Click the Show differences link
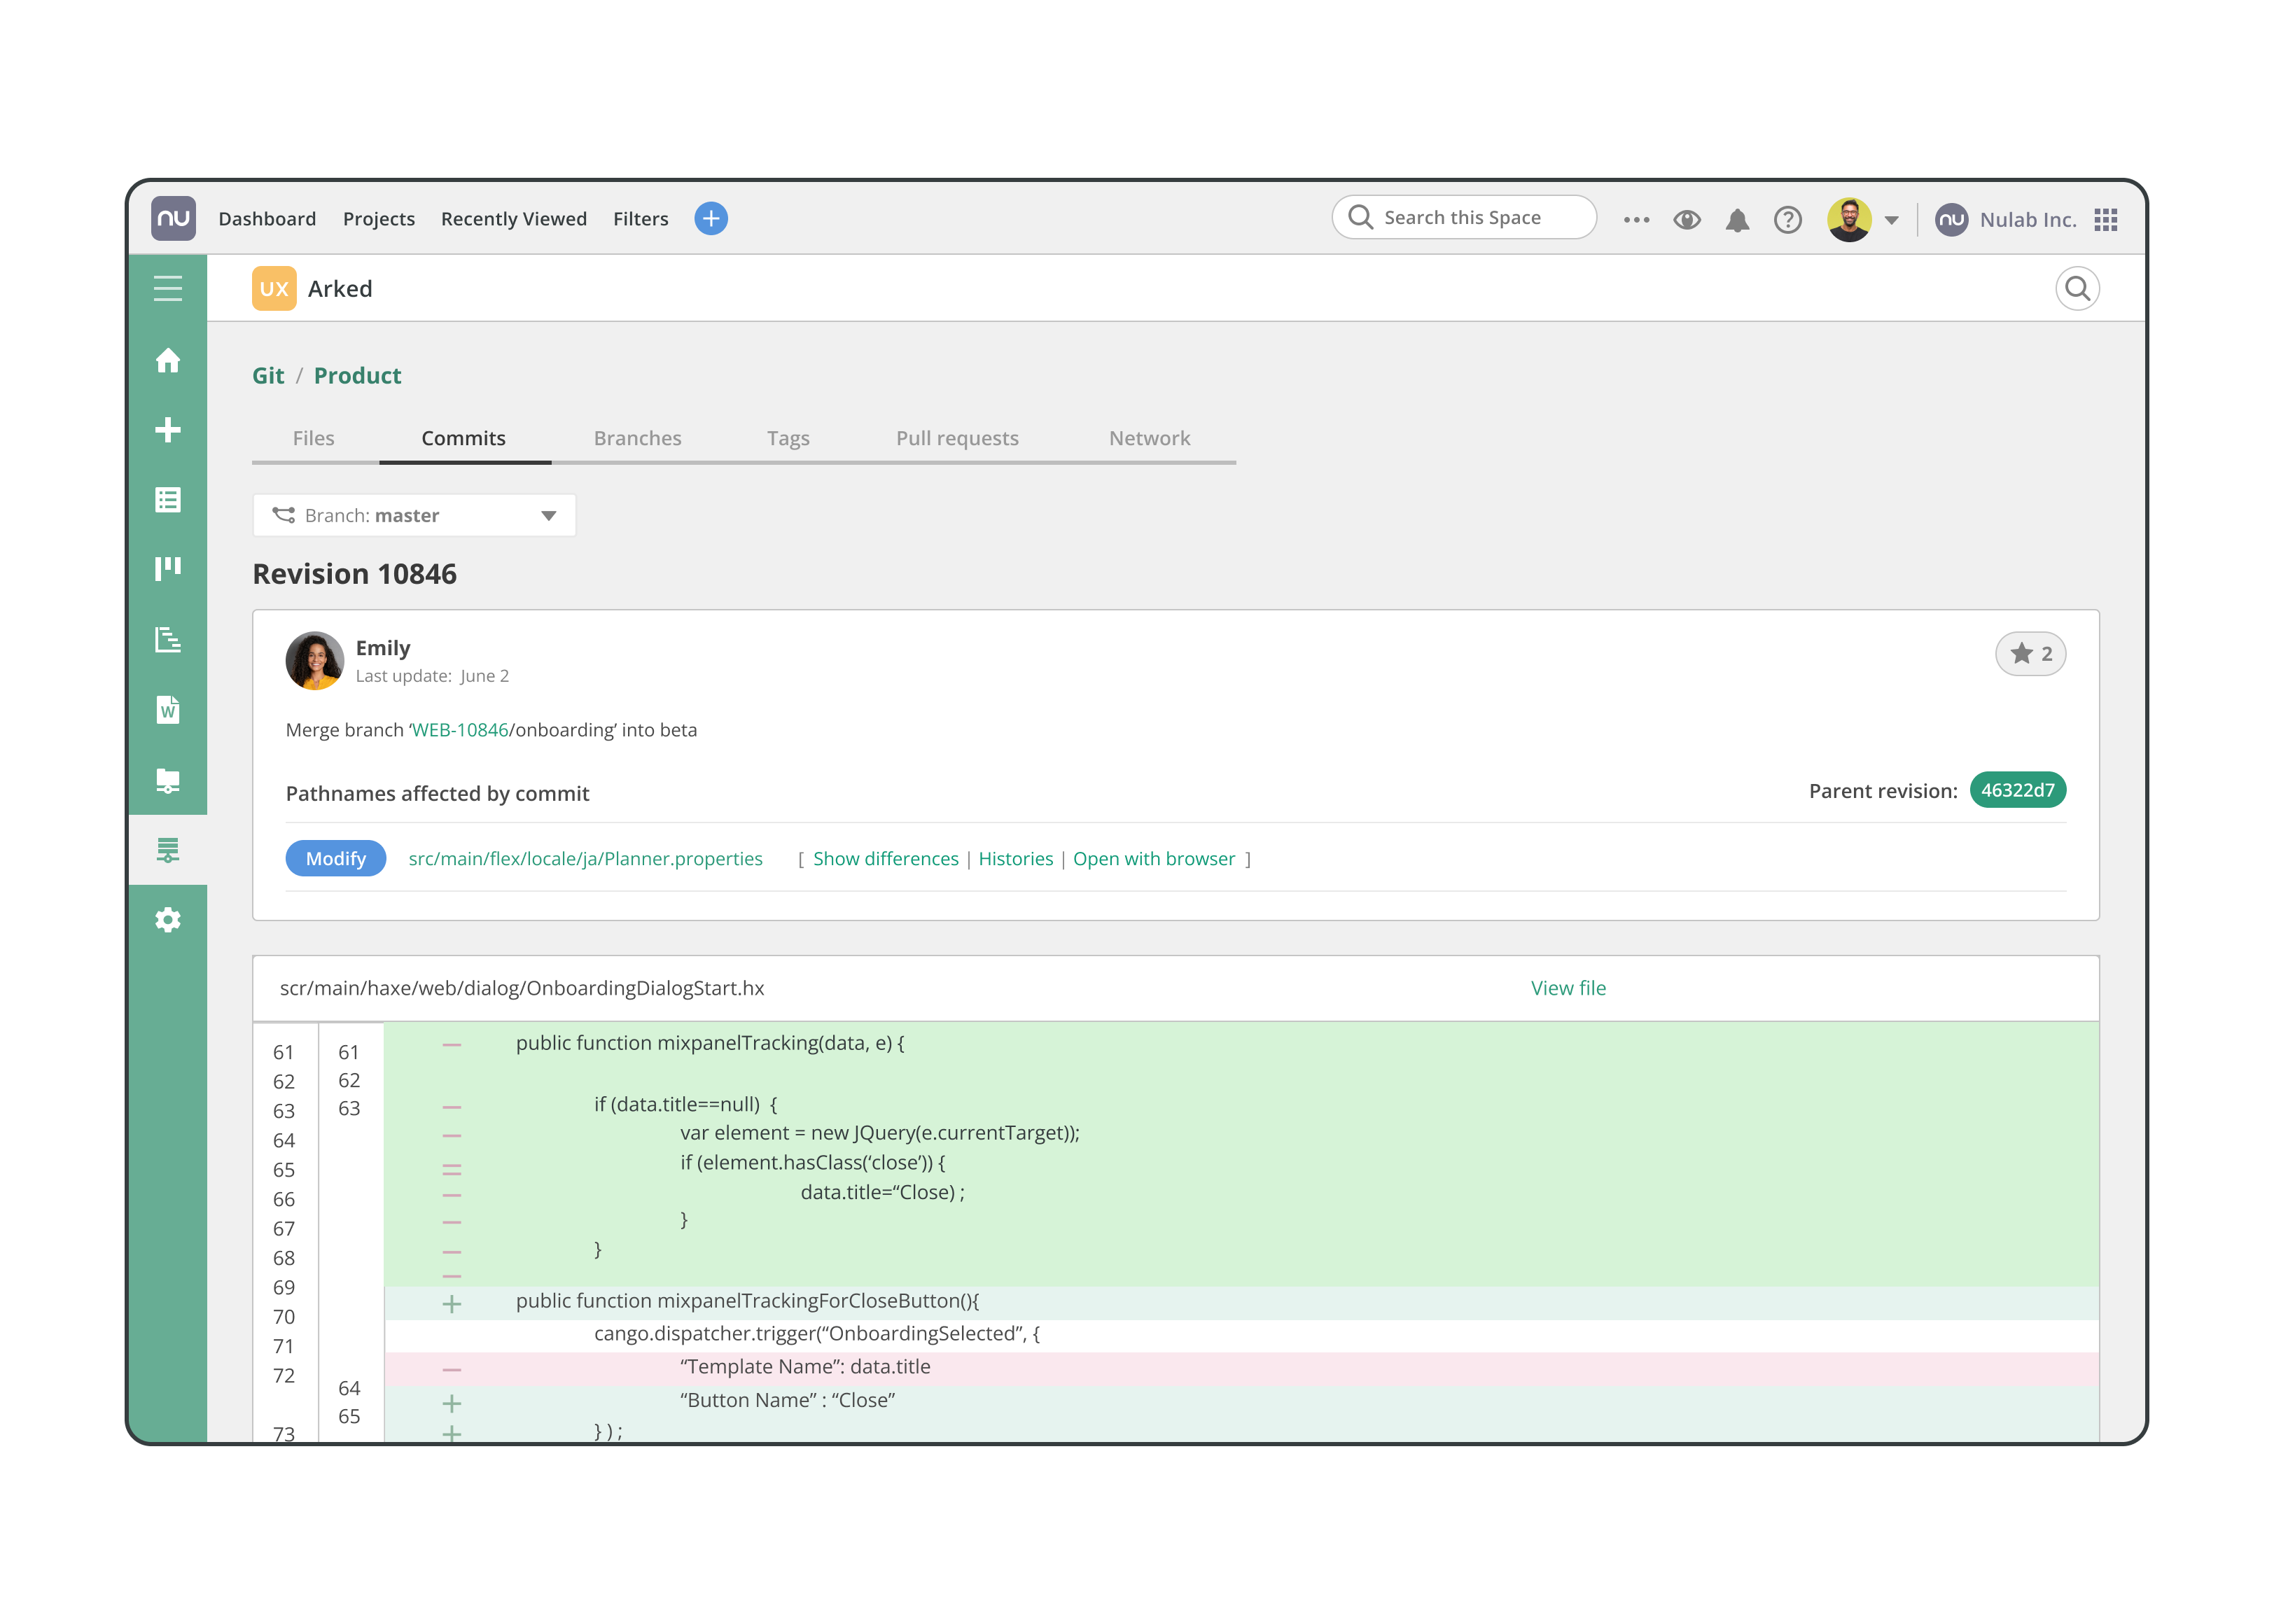The width and height of the screenshot is (2274, 1624). pyautogui.click(x=885, y=859)
